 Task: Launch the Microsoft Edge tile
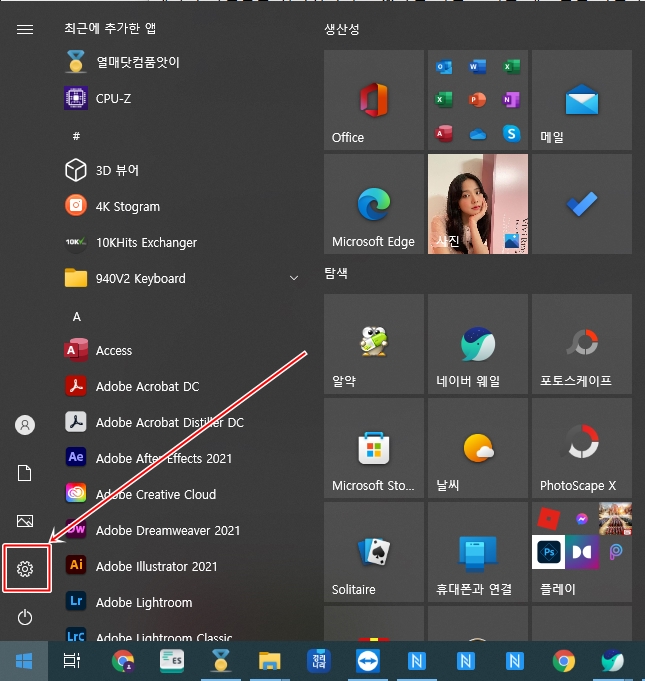(x=374, y=204)
